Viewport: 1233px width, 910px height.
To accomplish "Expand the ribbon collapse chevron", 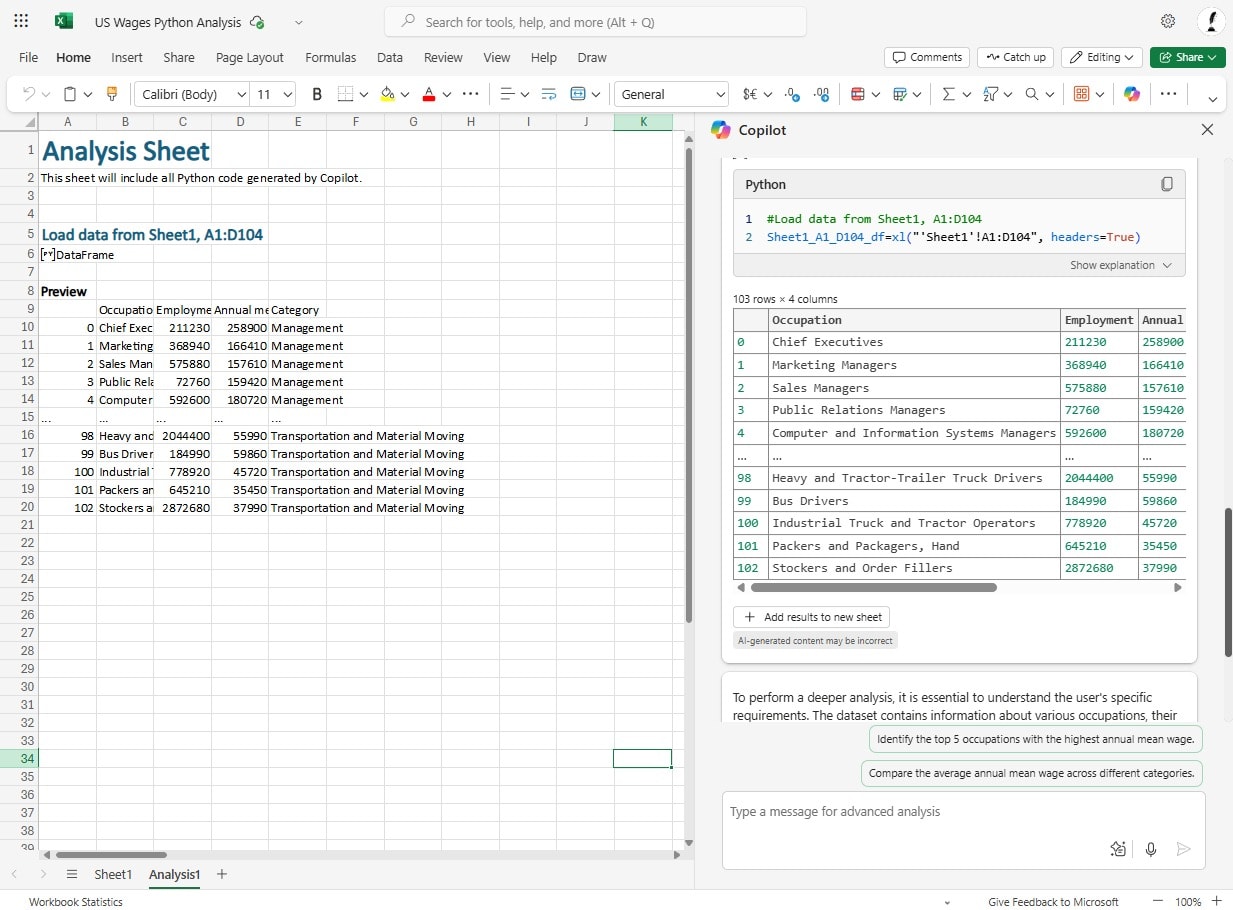I will [x=1213, y=98].
